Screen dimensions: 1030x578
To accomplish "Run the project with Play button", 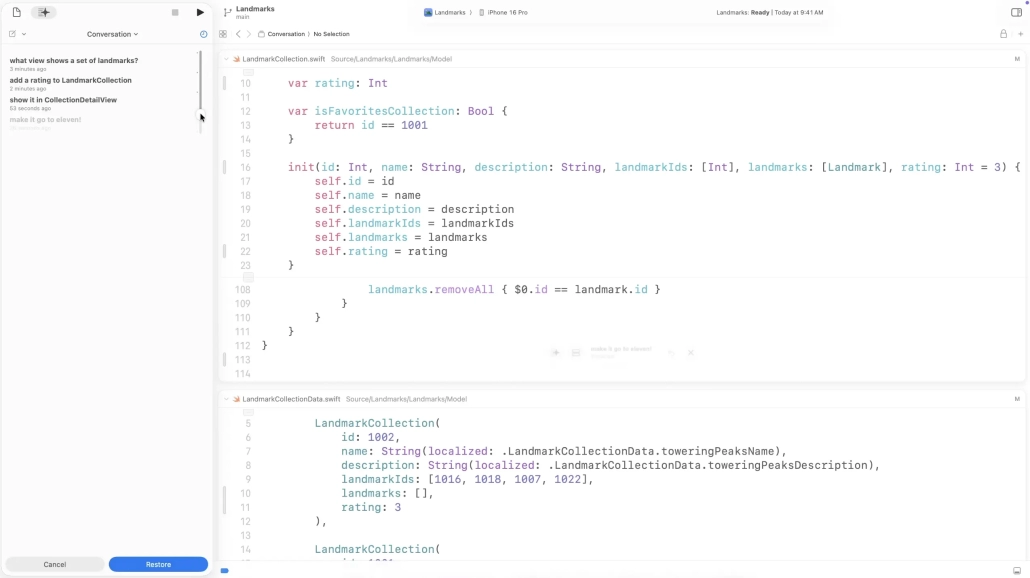I will (x=200, y=13).
